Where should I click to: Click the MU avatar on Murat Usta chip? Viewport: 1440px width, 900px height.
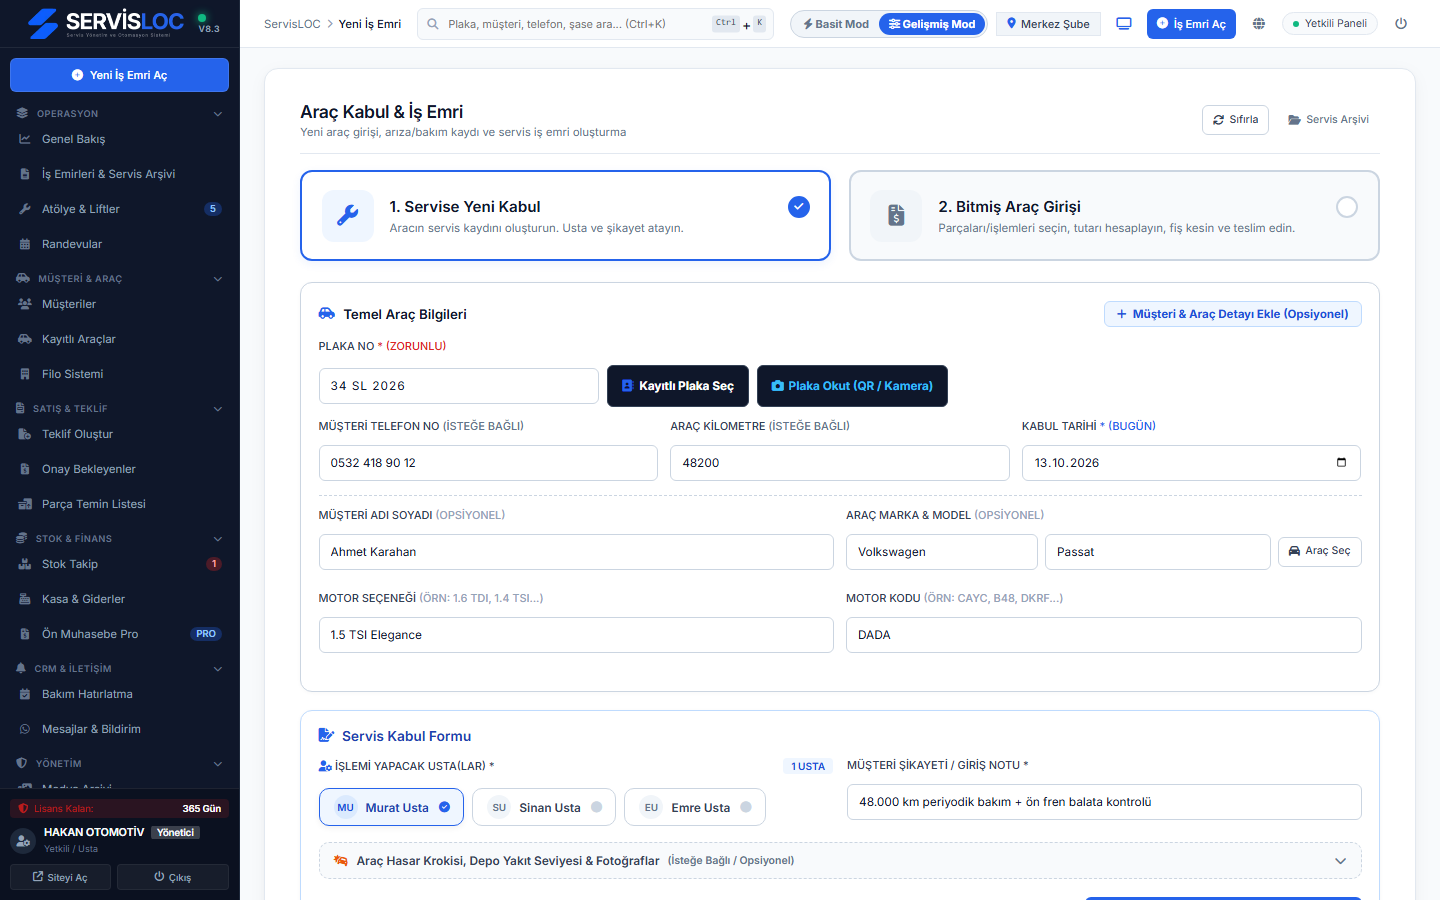pyautogui.click(x=345, y=808)
